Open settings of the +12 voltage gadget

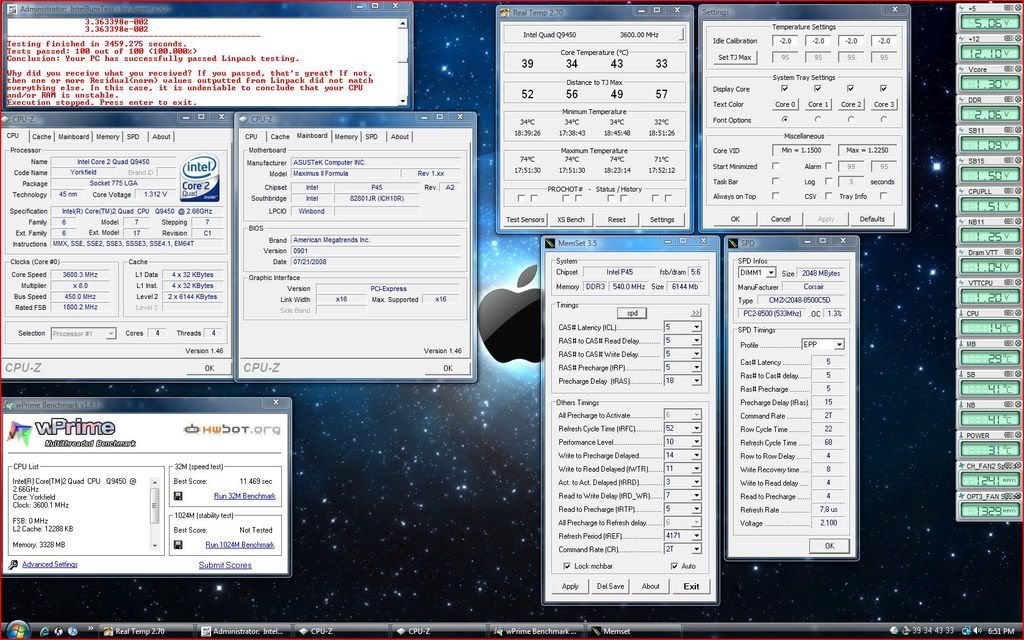1008,39
